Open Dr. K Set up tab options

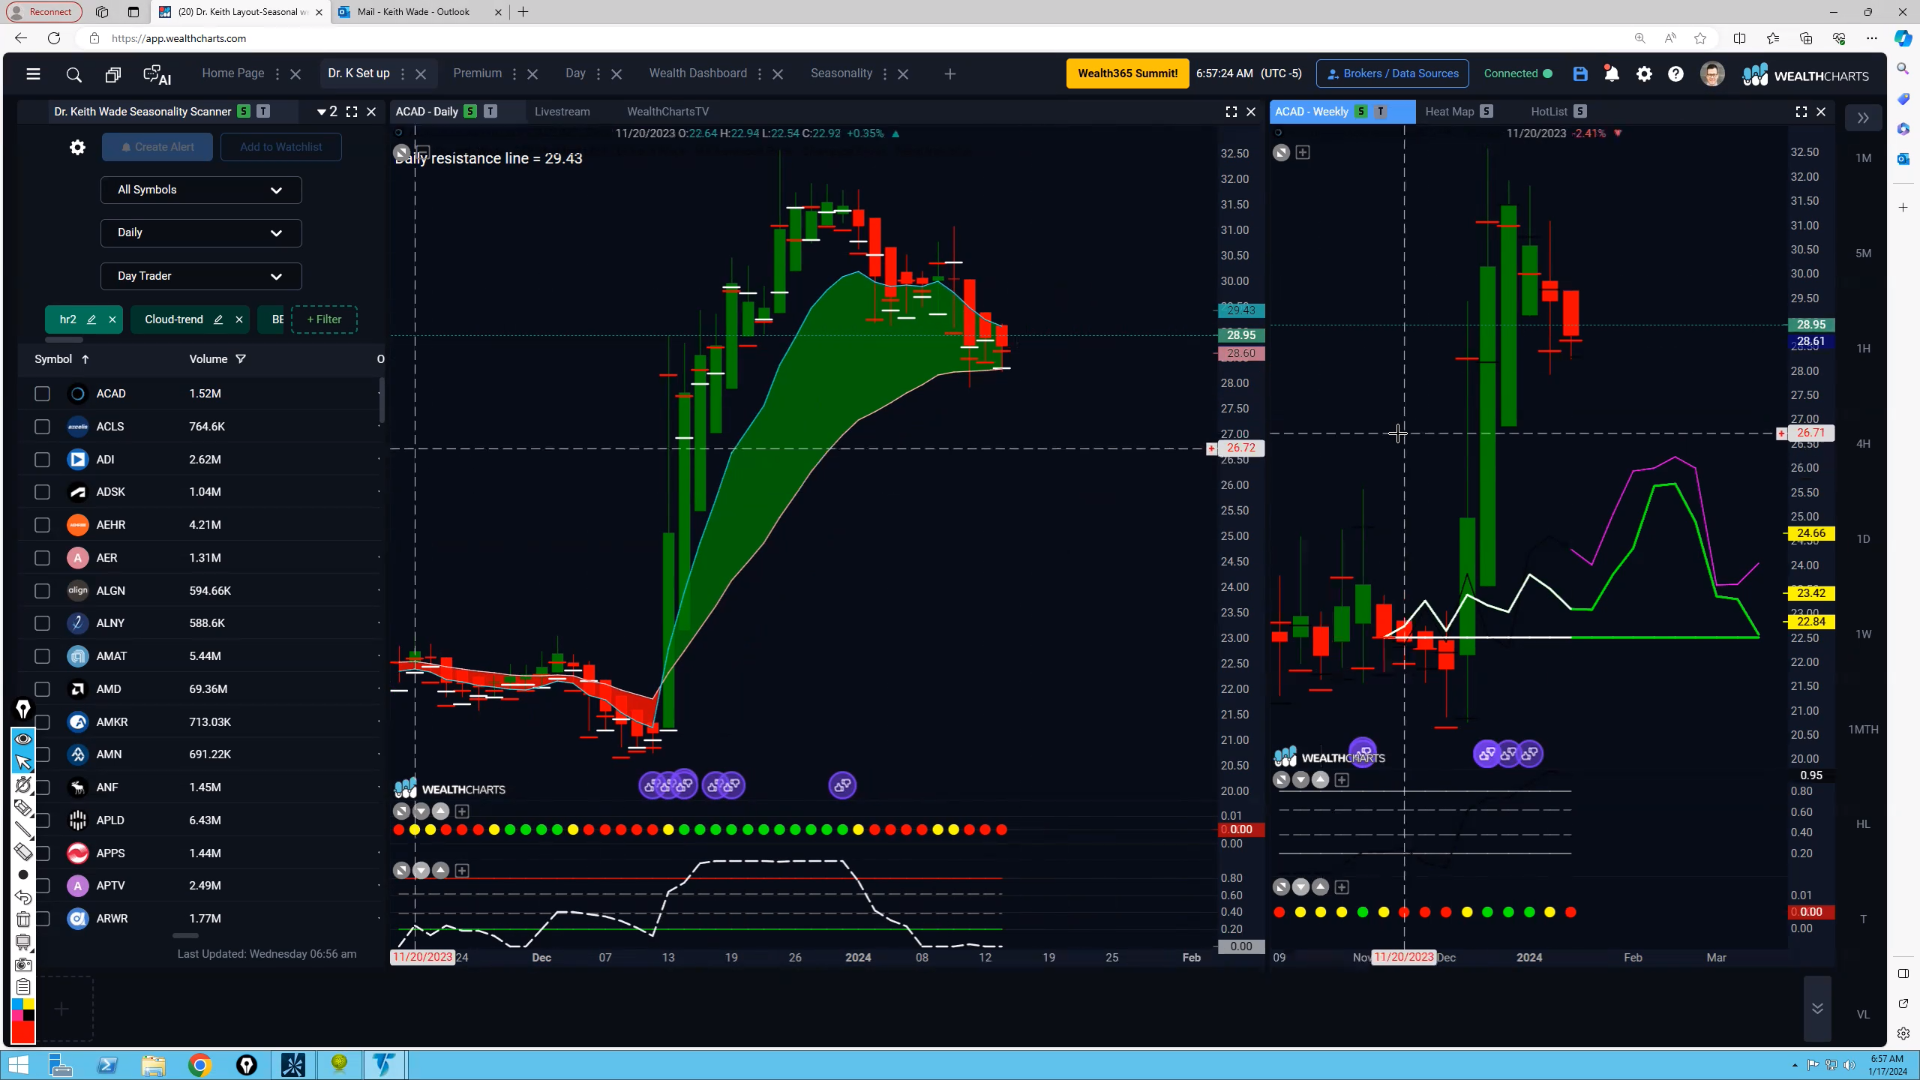403,74
